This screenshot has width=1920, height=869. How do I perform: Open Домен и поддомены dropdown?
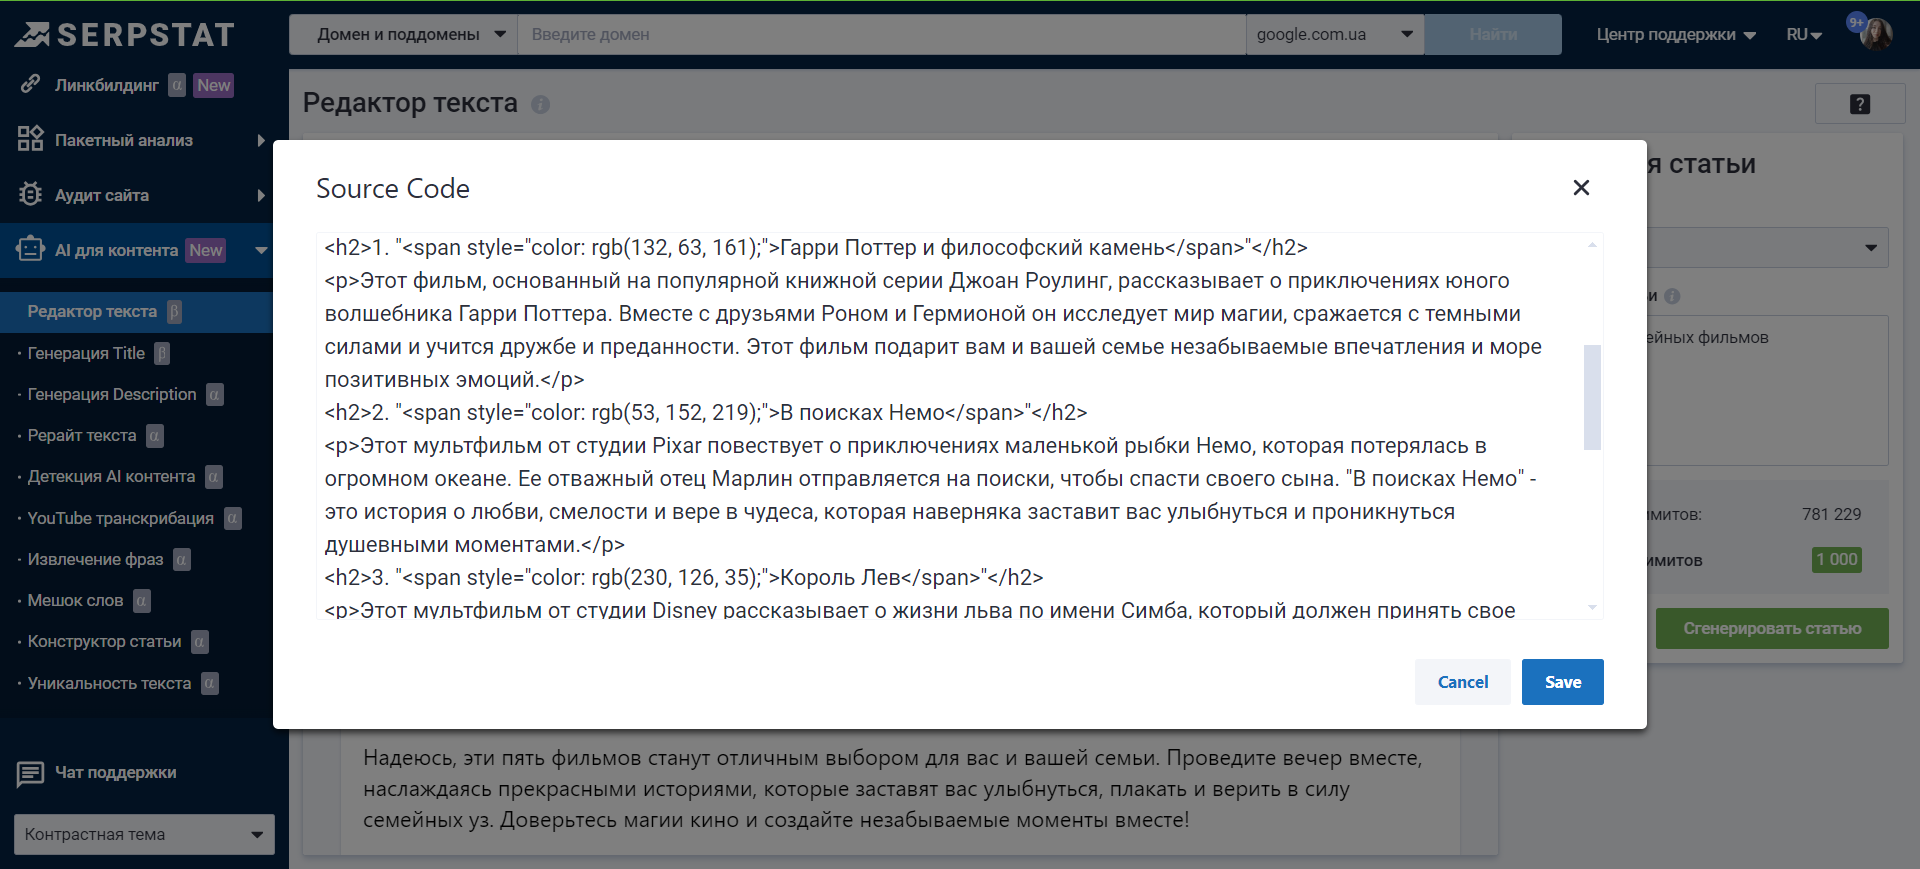(x=404, y=34)
